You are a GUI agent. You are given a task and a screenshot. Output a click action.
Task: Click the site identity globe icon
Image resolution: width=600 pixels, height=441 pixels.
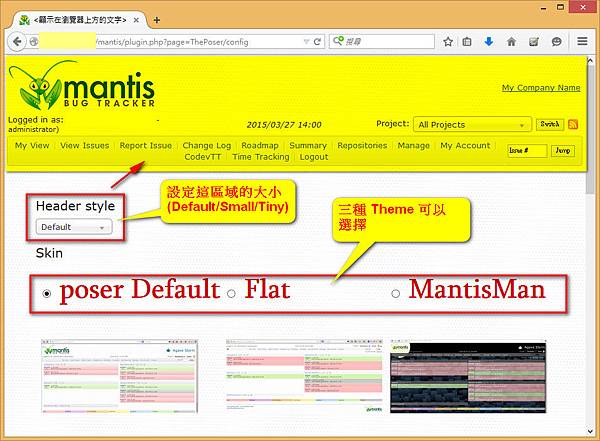pyautogui.click(x=34, y=41)
